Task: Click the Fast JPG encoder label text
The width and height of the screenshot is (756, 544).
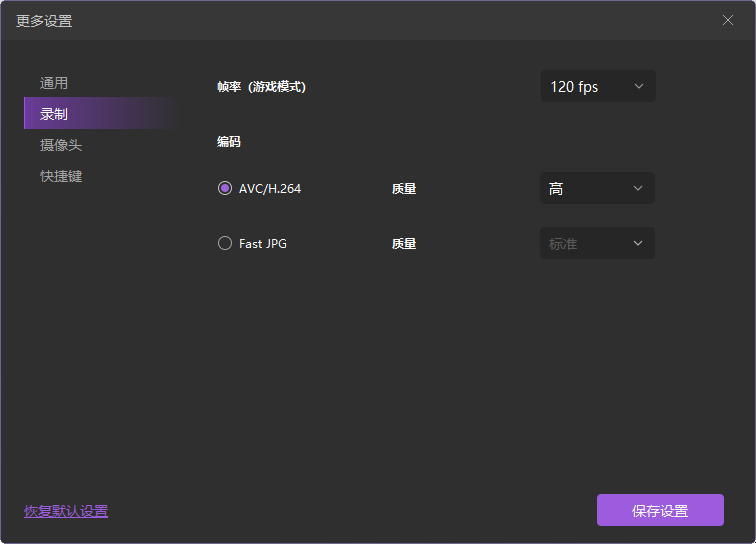Action: 263,243
